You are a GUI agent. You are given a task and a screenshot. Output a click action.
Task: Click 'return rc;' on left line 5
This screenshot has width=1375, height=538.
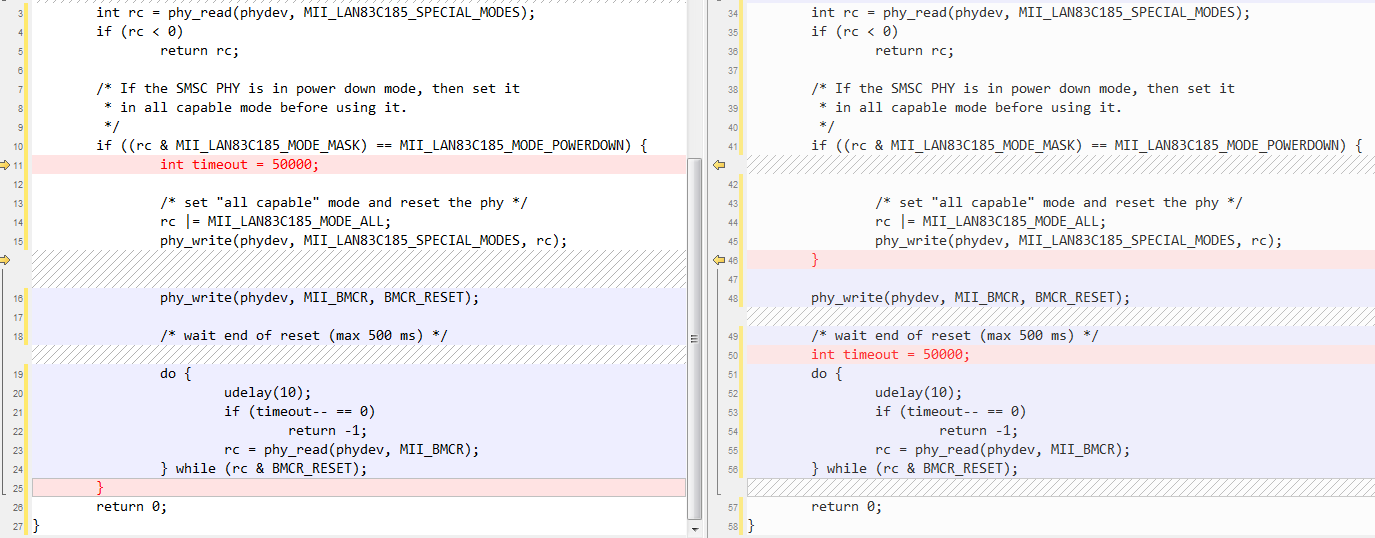[x=199, y=51]
